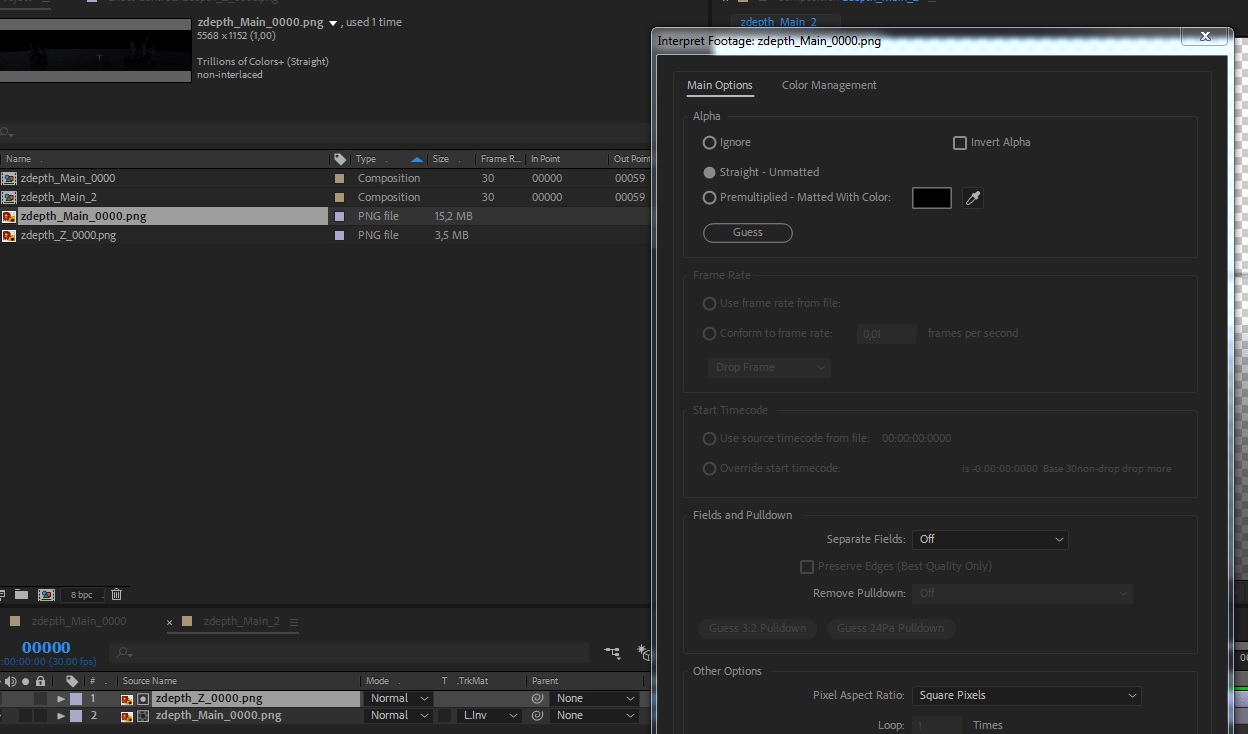Create a new composition from the Project panel footer
Image resolution: width=1248 pixels, height=734 pixels.
click(46, 594)
